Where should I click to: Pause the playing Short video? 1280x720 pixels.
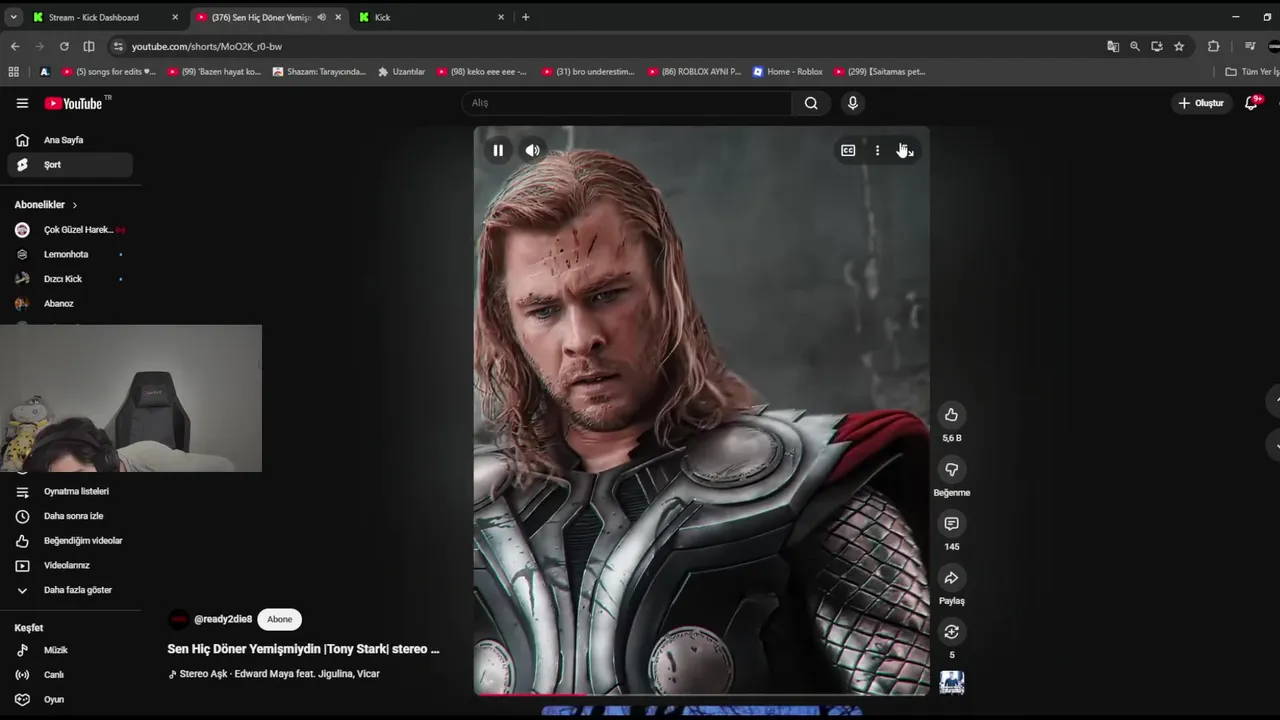tap(498, 150)
